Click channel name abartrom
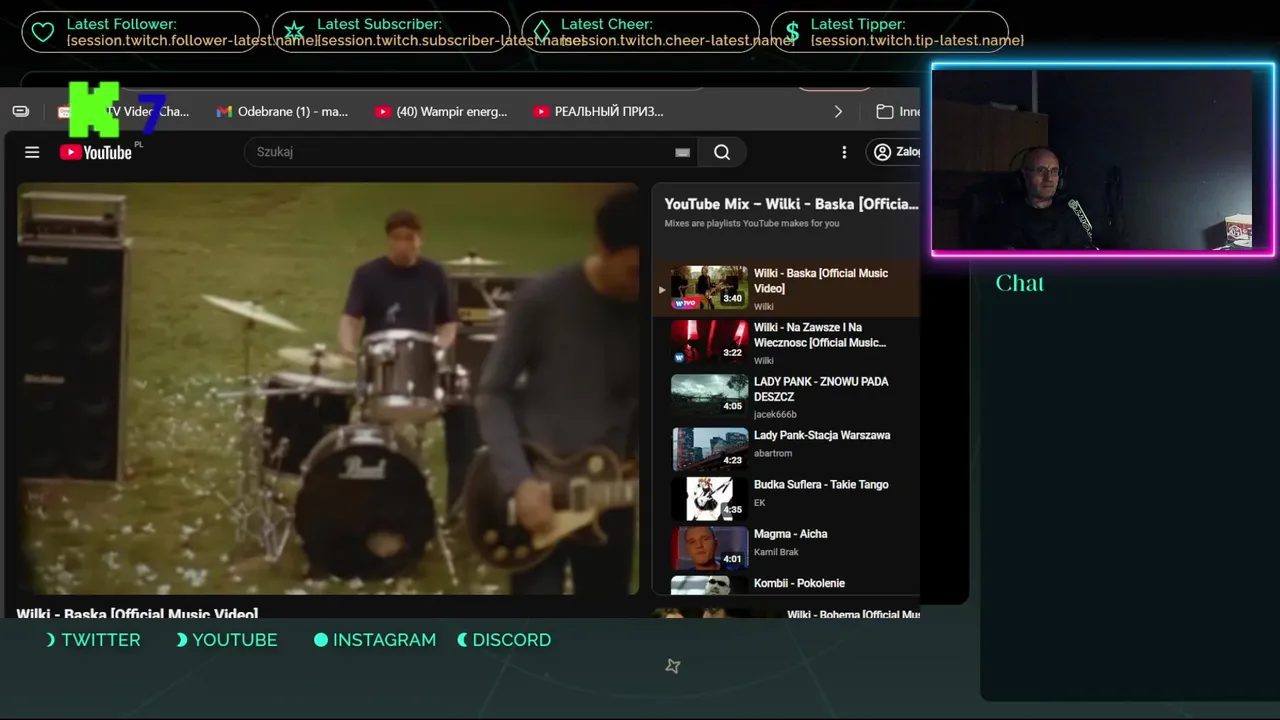The width and height of the screenshot is (1280, 720). [773, 454]
